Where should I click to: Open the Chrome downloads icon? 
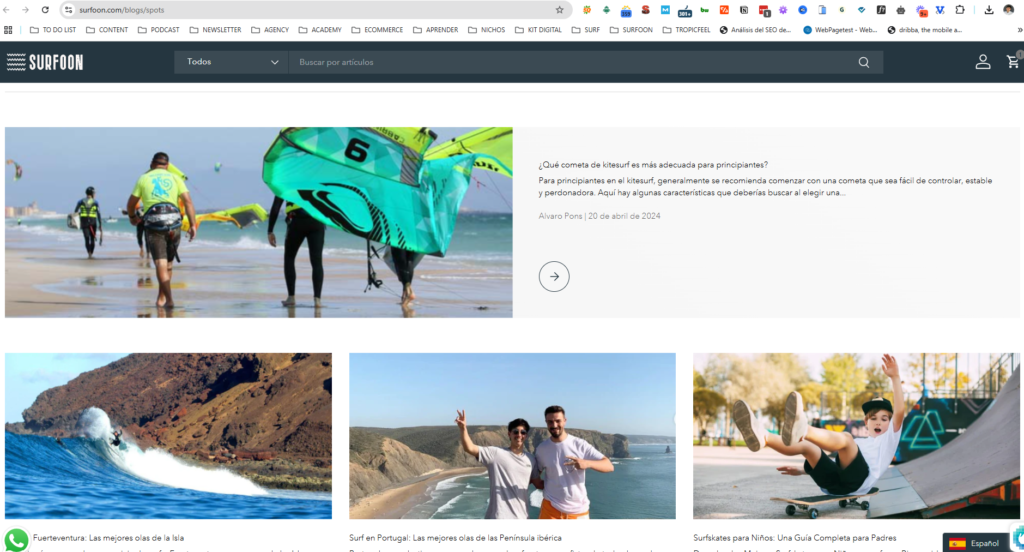988,10
